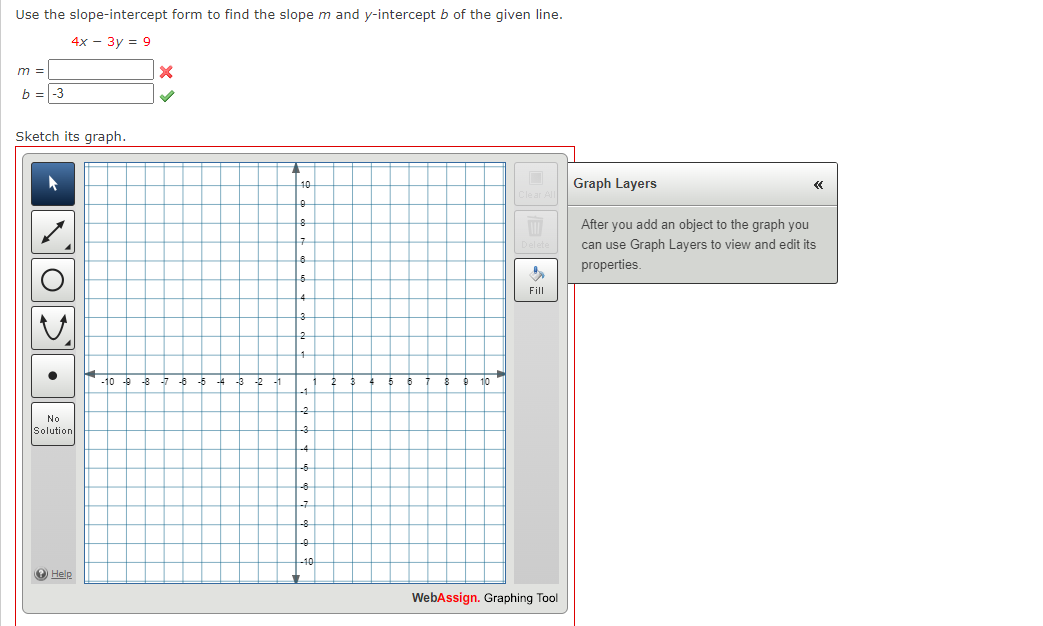
Task: Expand the parabola tool's corner flyout triangle
Action: (x=68, y=344)
